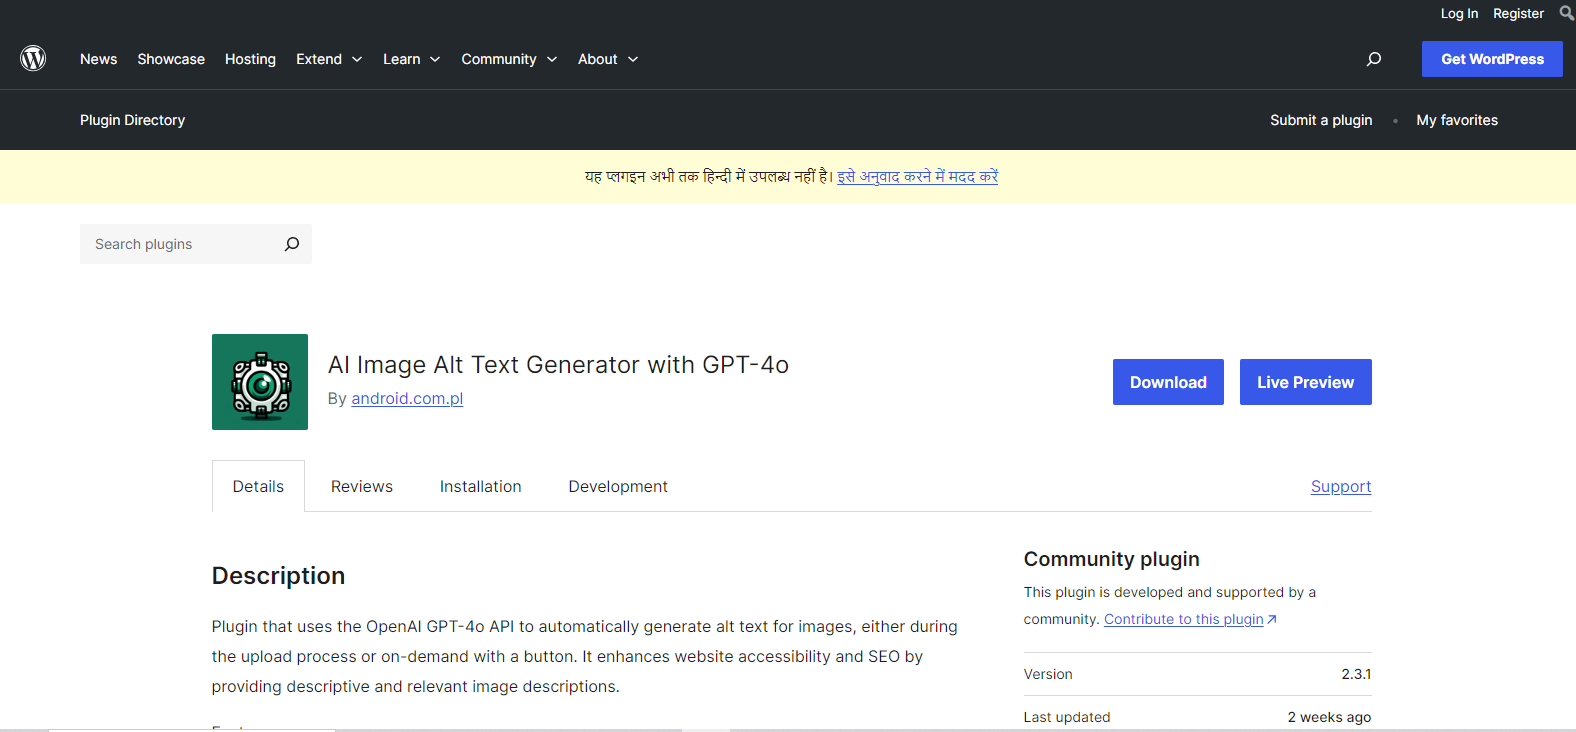1576x732 pixels.
Task: Follow the Hindi translation help link
Action: [918, 176]
